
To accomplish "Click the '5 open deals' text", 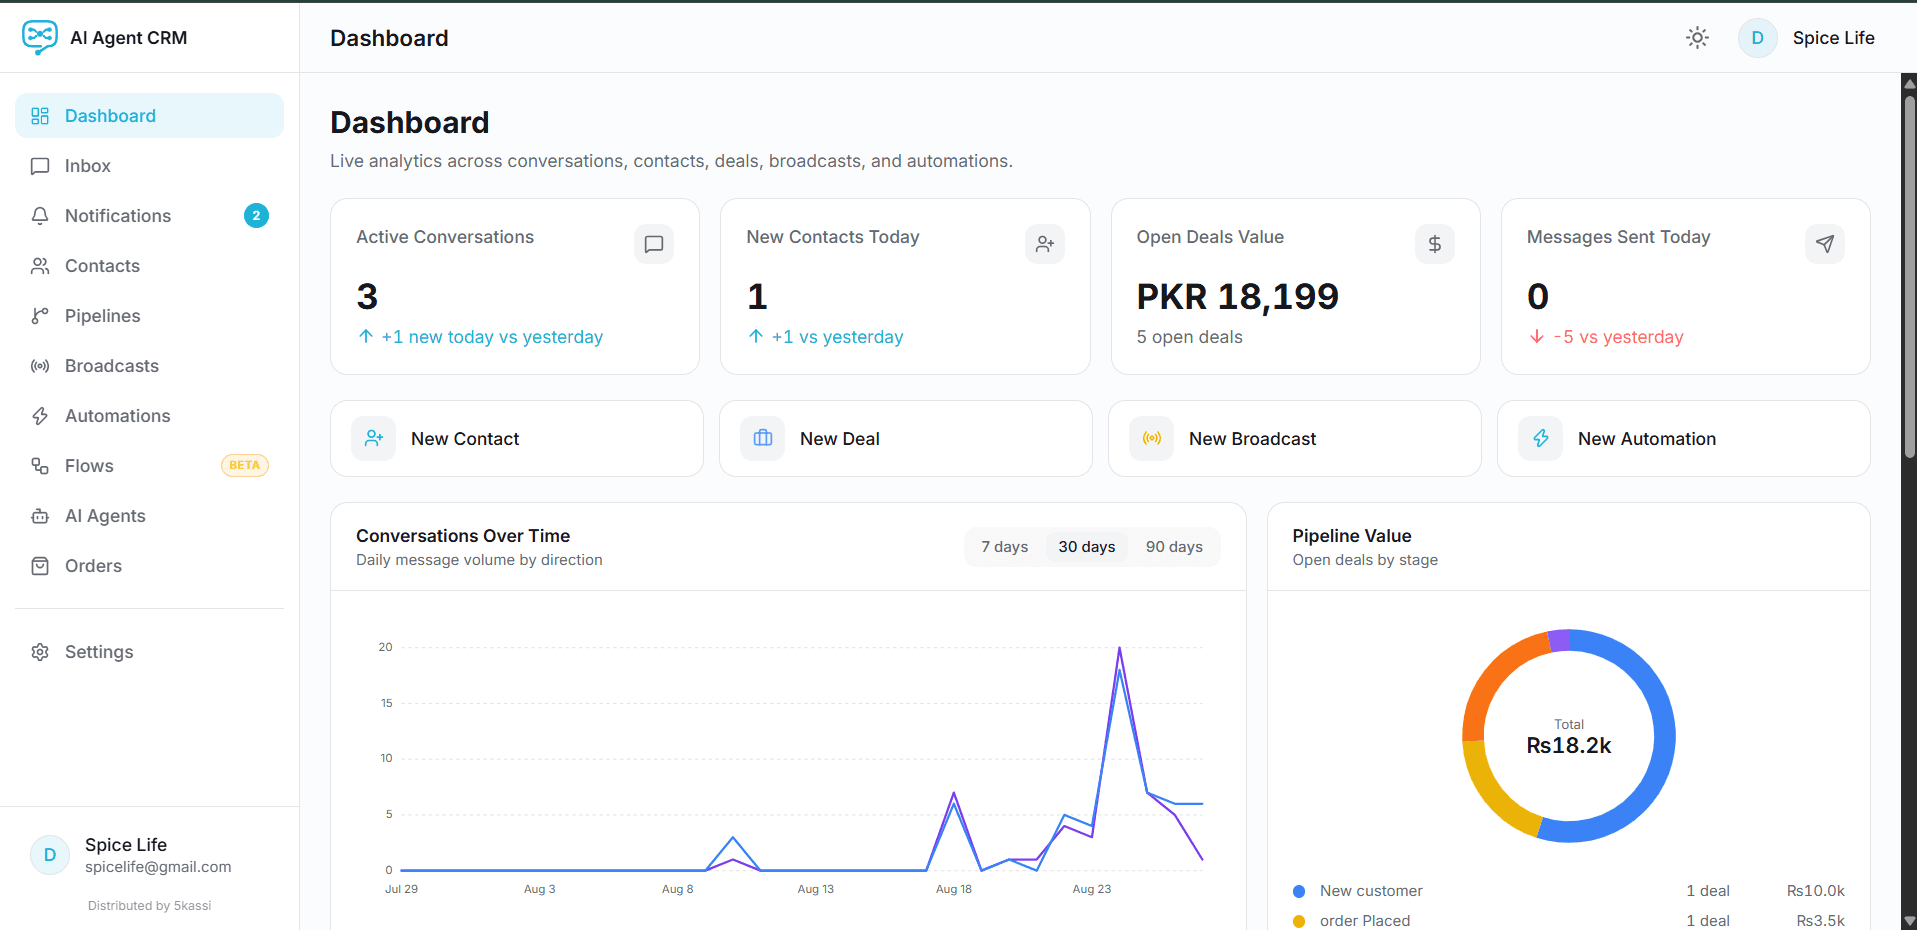I will click(x=1189, y=337).
